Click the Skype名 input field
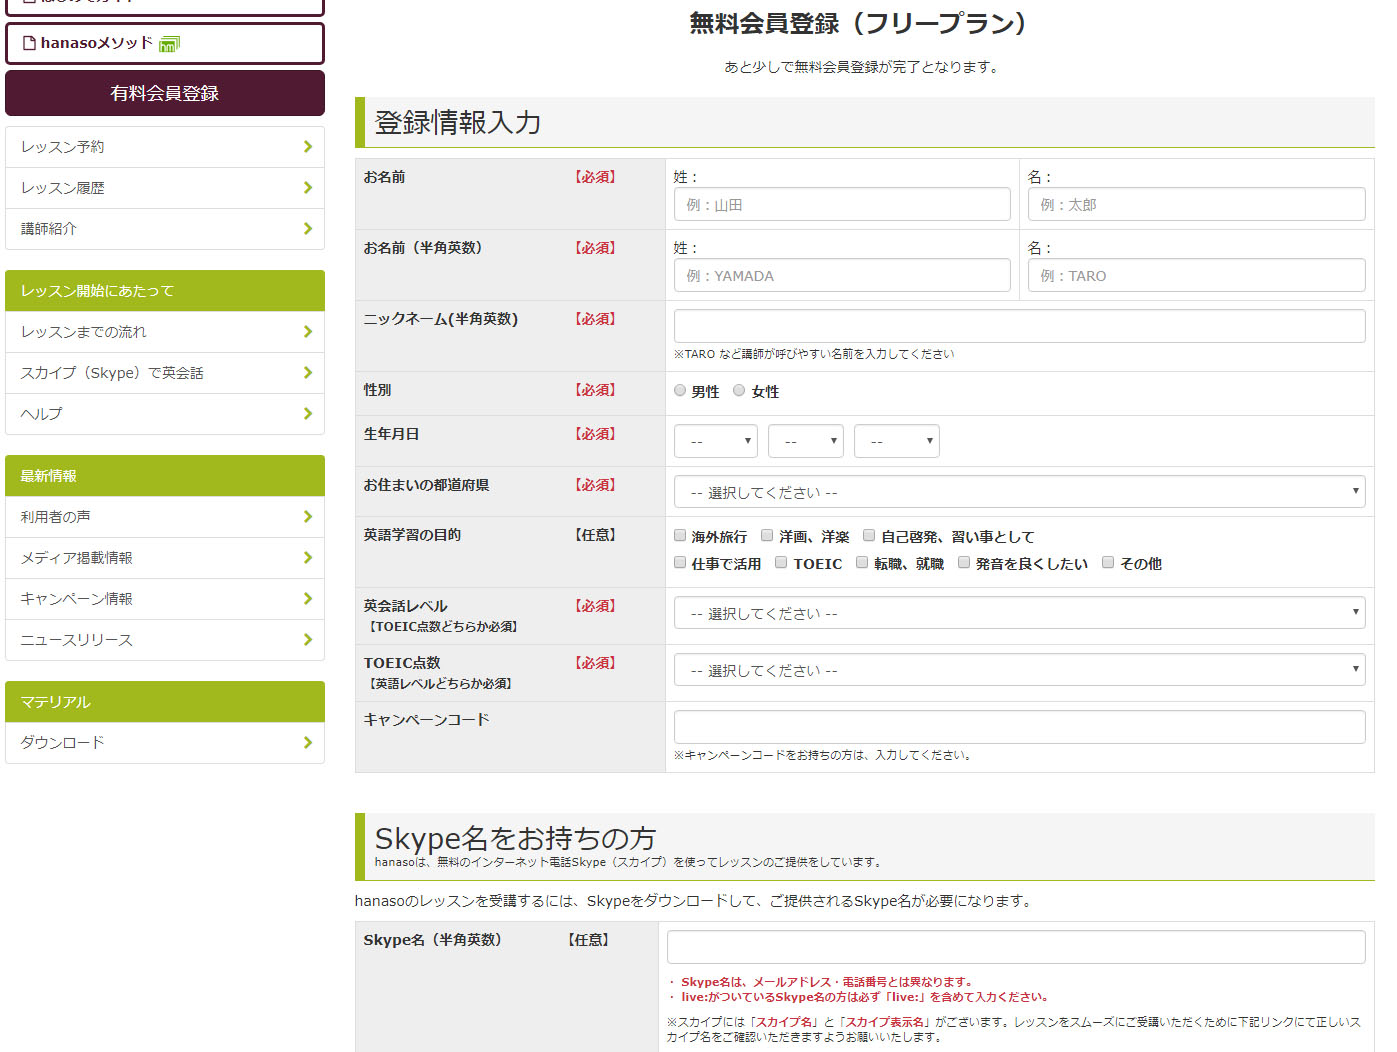The height and width of the screenshot is (1052, 1397). 1016,947
